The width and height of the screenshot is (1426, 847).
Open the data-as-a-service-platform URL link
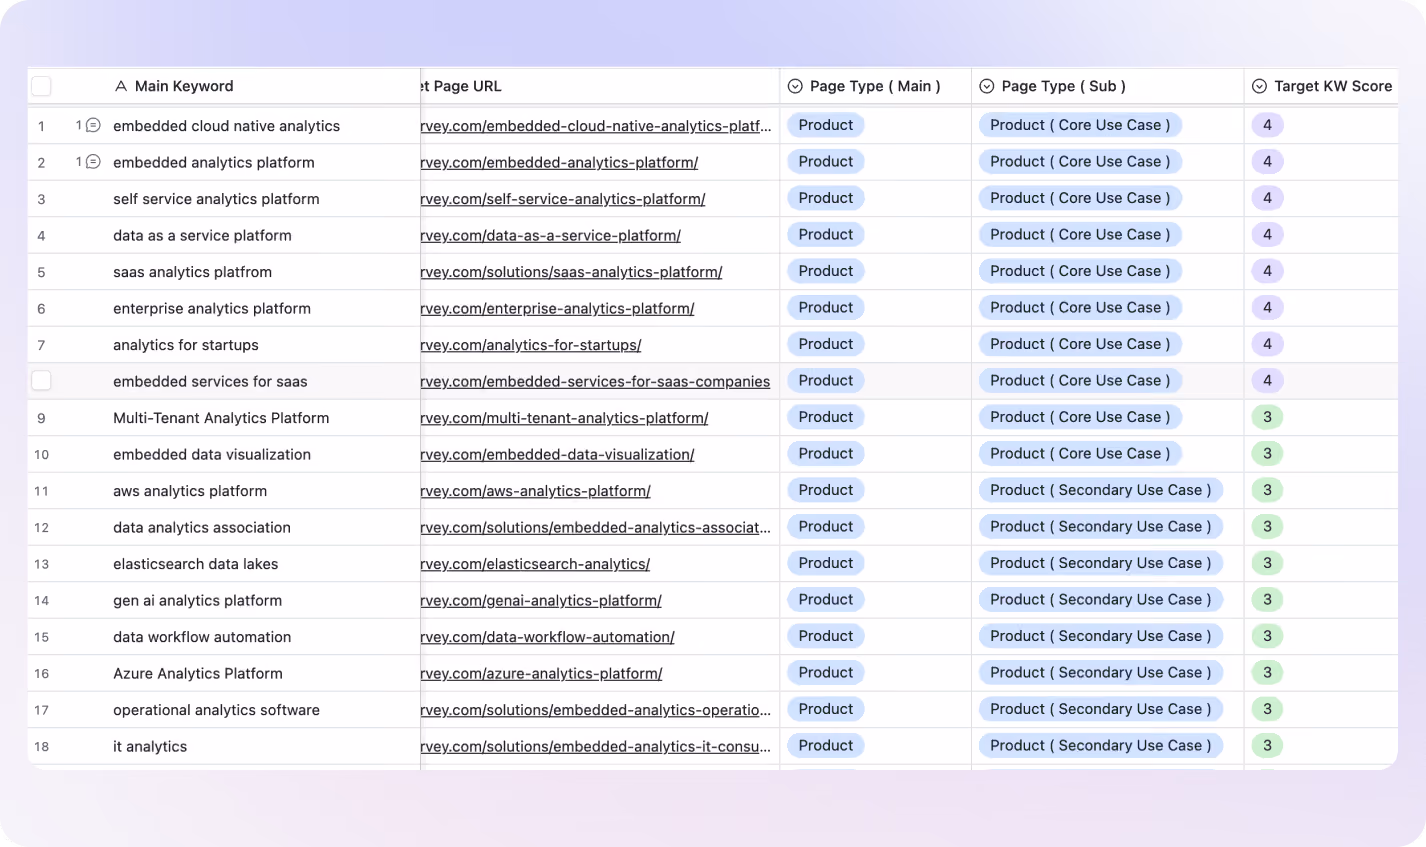[551, 235]
